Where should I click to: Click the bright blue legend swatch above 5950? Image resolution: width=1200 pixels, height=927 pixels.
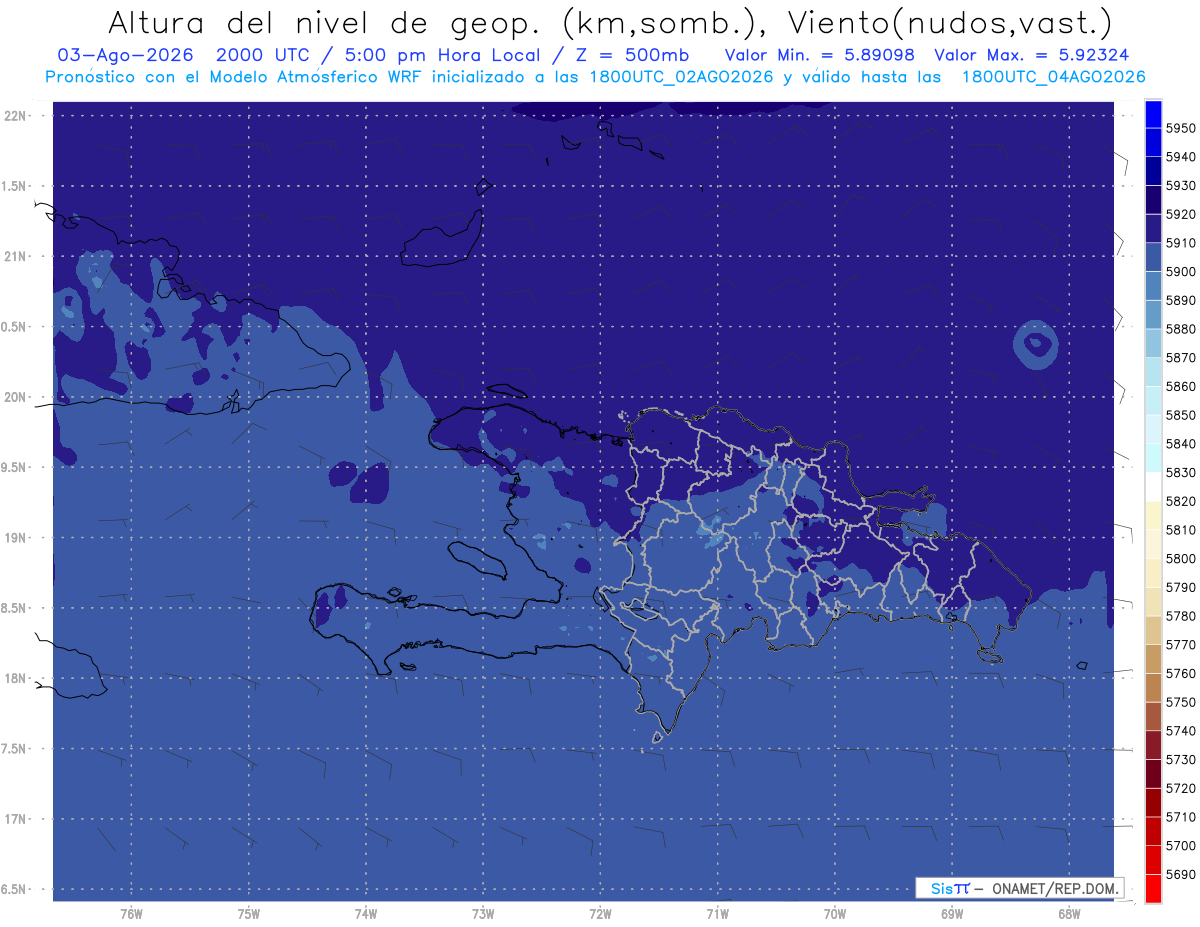1152,114
